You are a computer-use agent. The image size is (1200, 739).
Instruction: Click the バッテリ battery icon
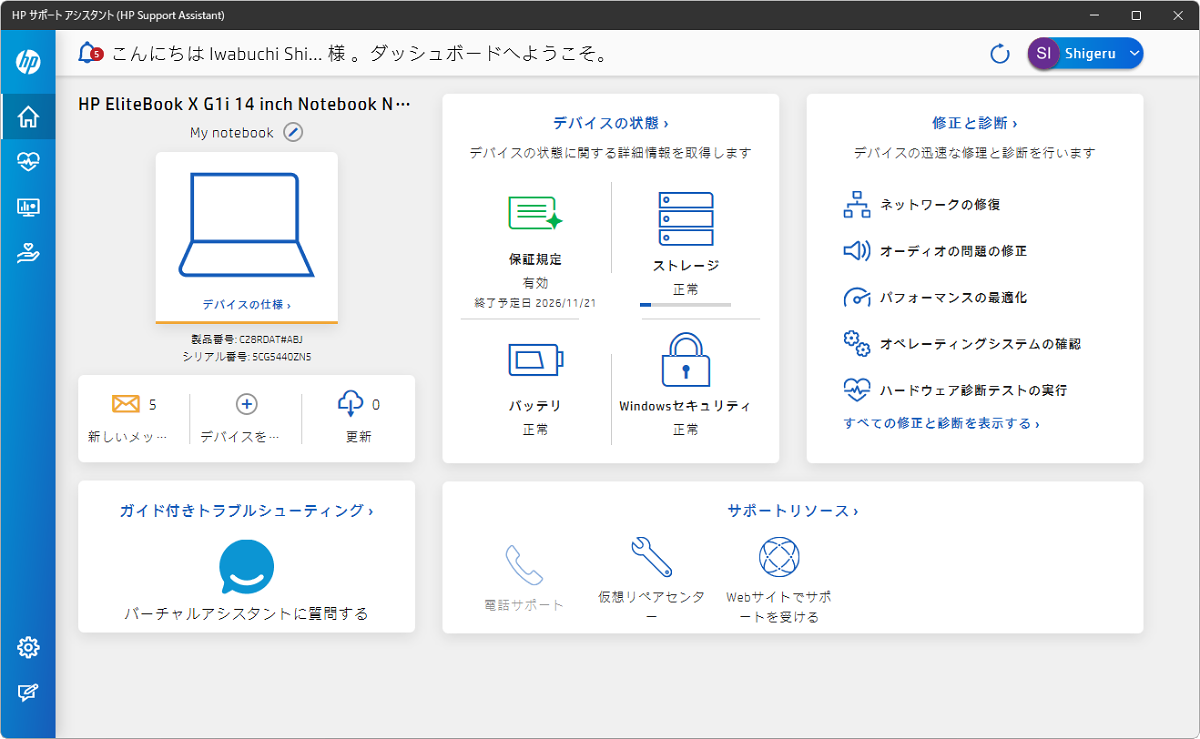point(535,360)
